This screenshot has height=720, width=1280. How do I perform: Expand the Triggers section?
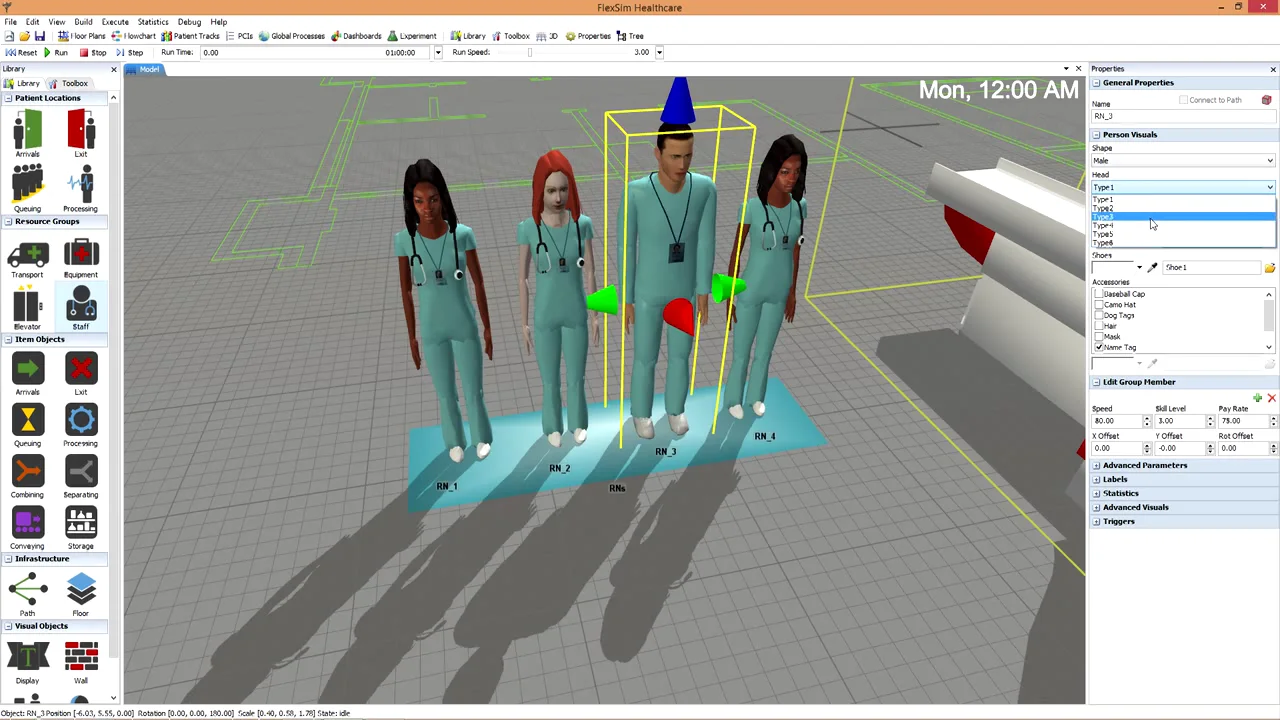coord(1097,521)
